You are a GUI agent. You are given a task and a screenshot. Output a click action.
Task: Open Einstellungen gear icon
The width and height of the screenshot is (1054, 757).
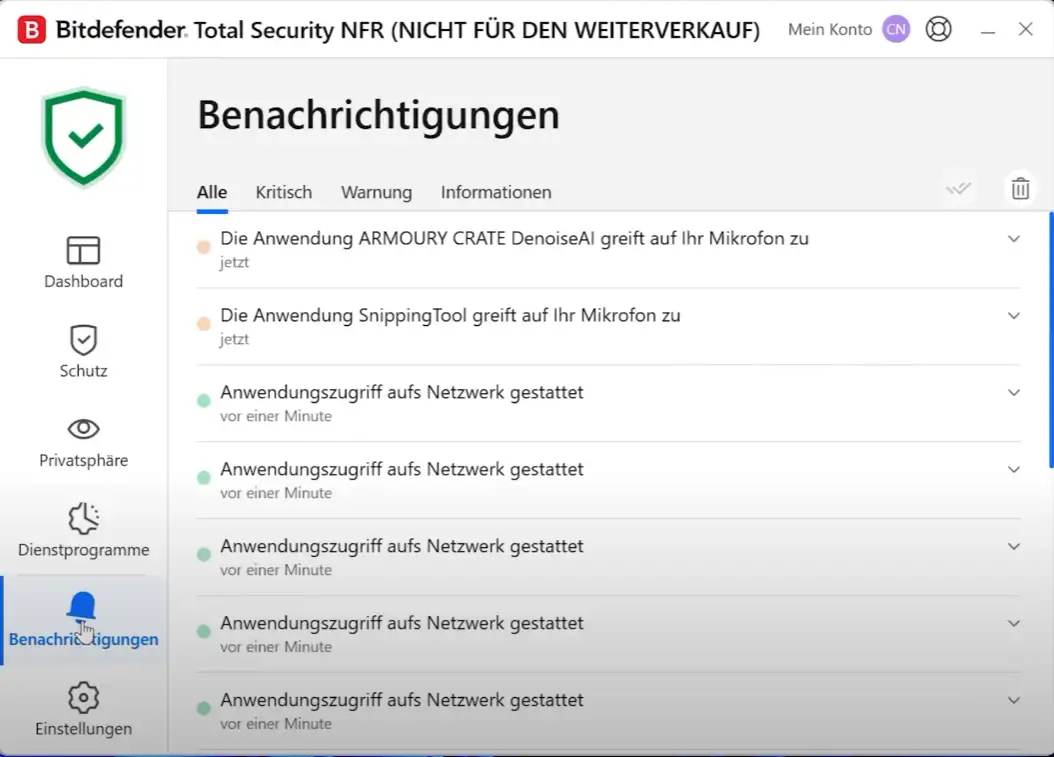[x=83, y=697]
